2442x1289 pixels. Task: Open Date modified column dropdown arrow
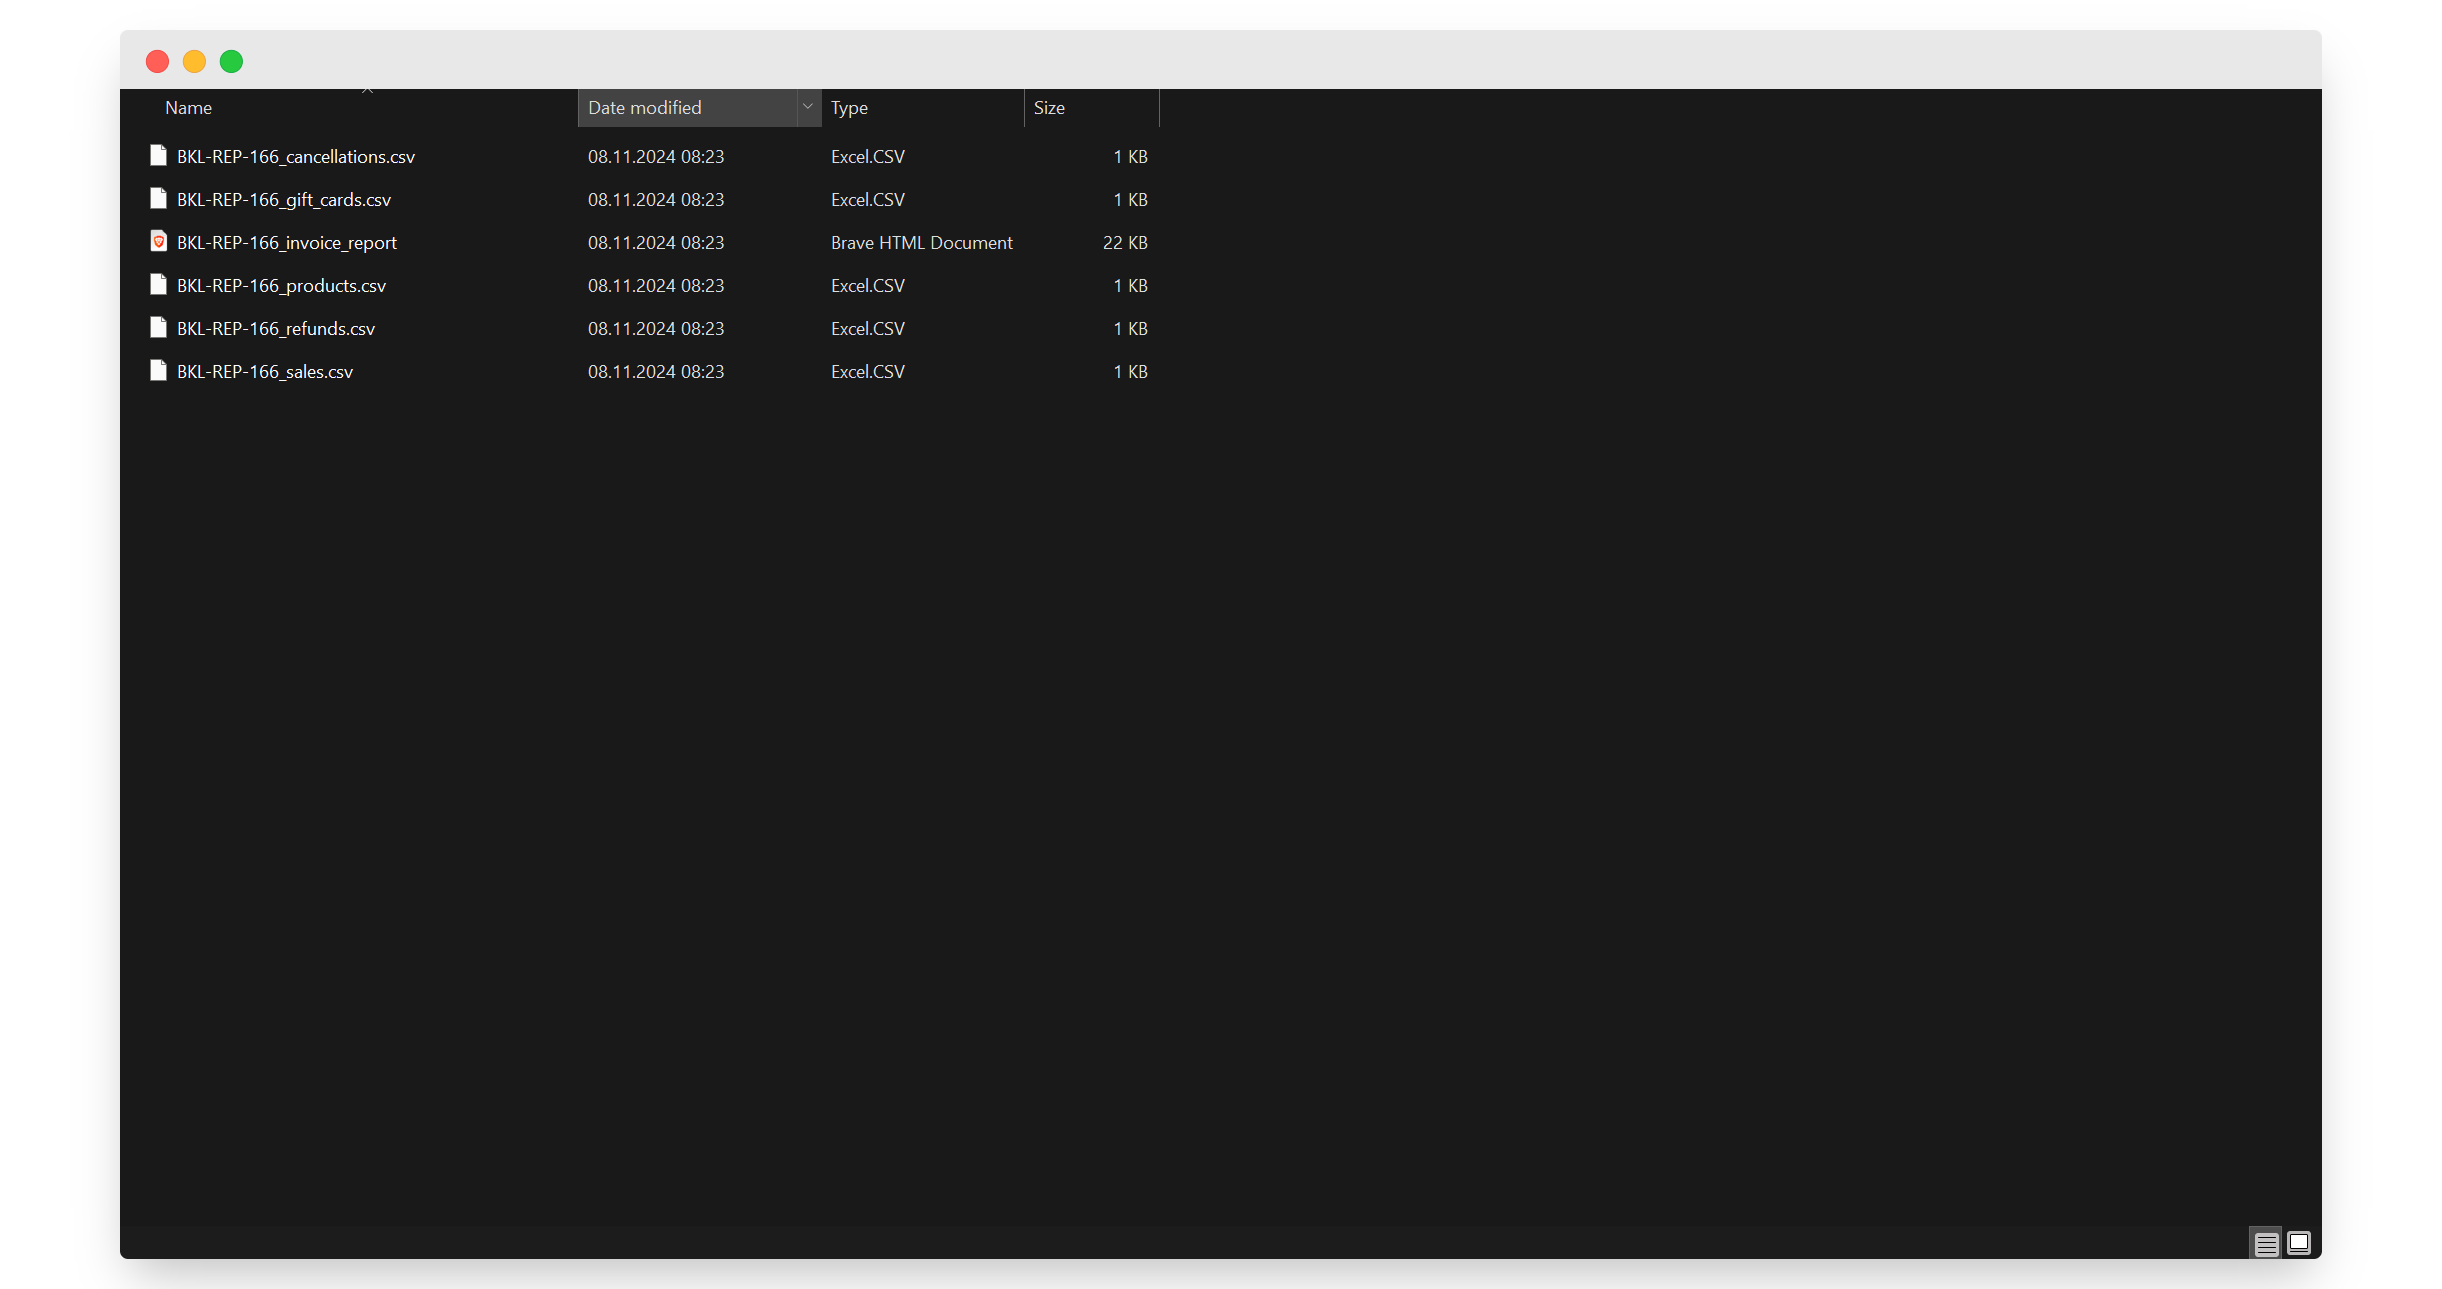pos(808,107)
